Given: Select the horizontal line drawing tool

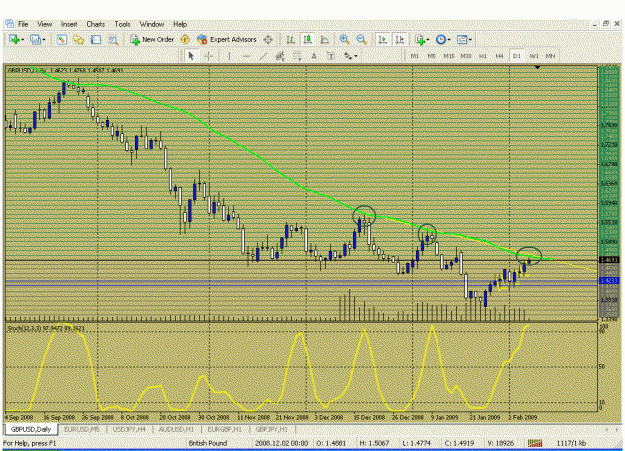Looking at the screenshot, I should click(x=246, y=56).
